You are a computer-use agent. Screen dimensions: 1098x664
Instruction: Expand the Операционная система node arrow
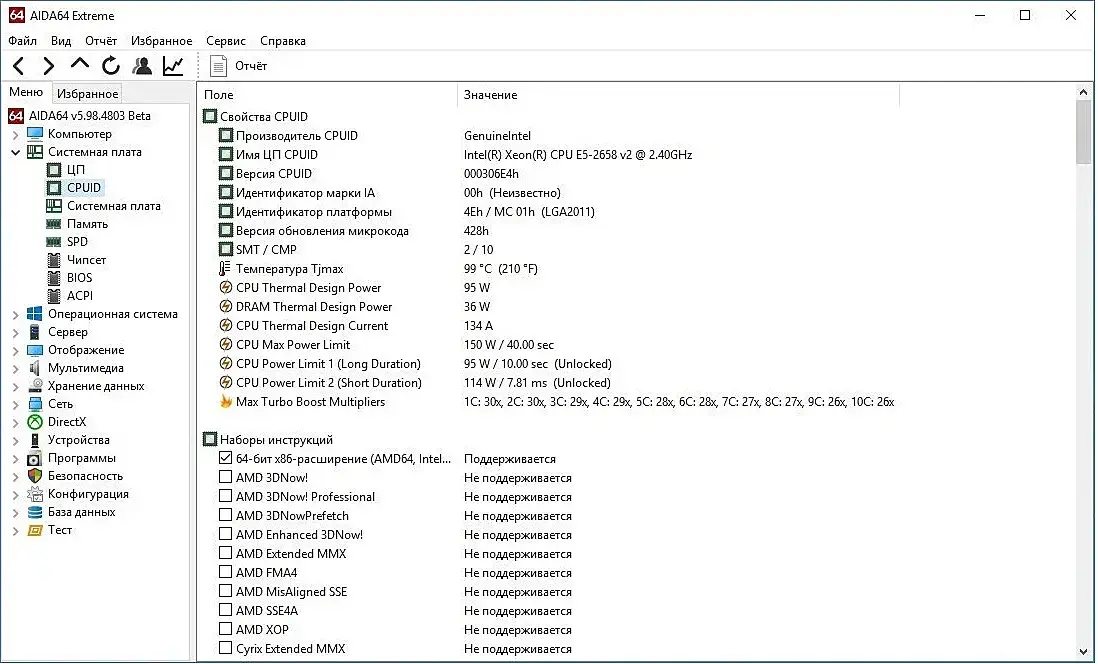tap(15, 314)
